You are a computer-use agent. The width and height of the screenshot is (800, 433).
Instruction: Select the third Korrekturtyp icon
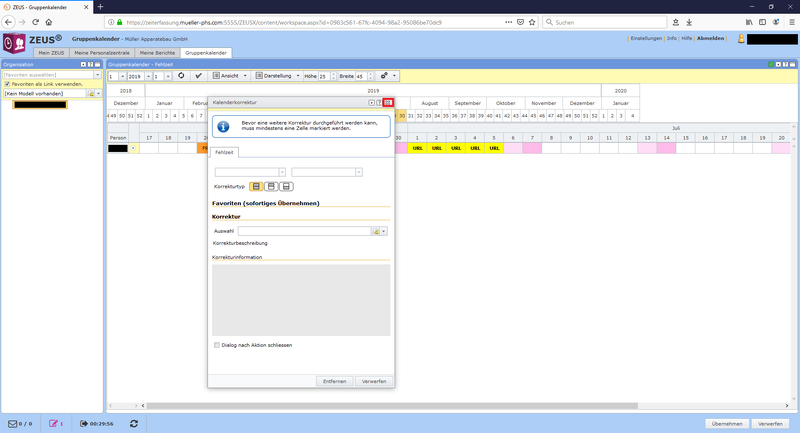[287, 186]
